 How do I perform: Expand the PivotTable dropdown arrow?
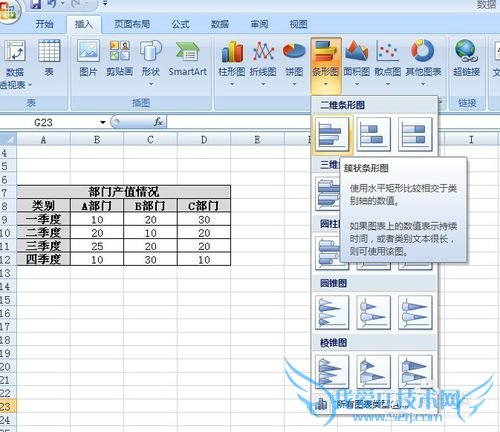[x=30, y=85]
